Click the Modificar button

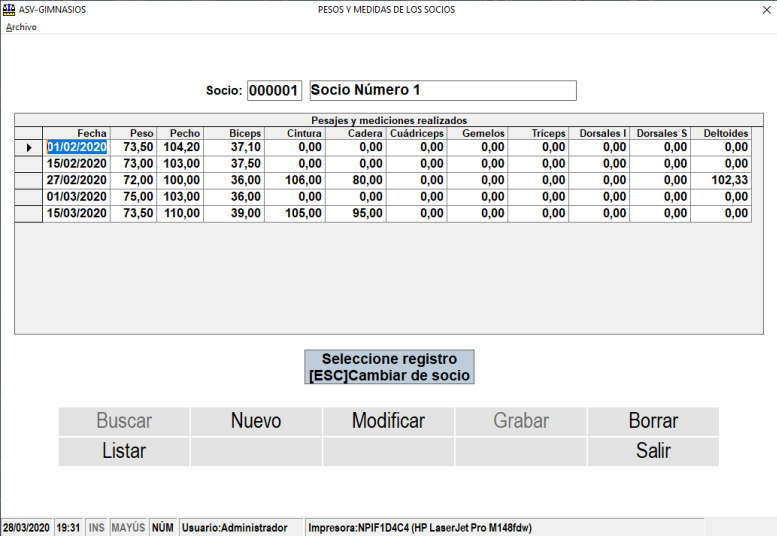[388, 421]
